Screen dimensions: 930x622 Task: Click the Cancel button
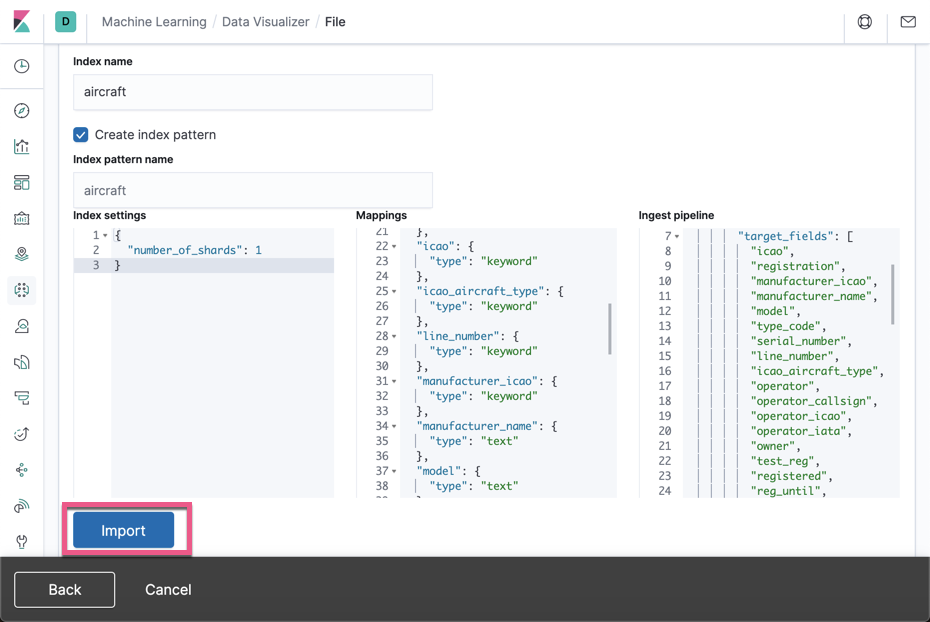point(168,589)
